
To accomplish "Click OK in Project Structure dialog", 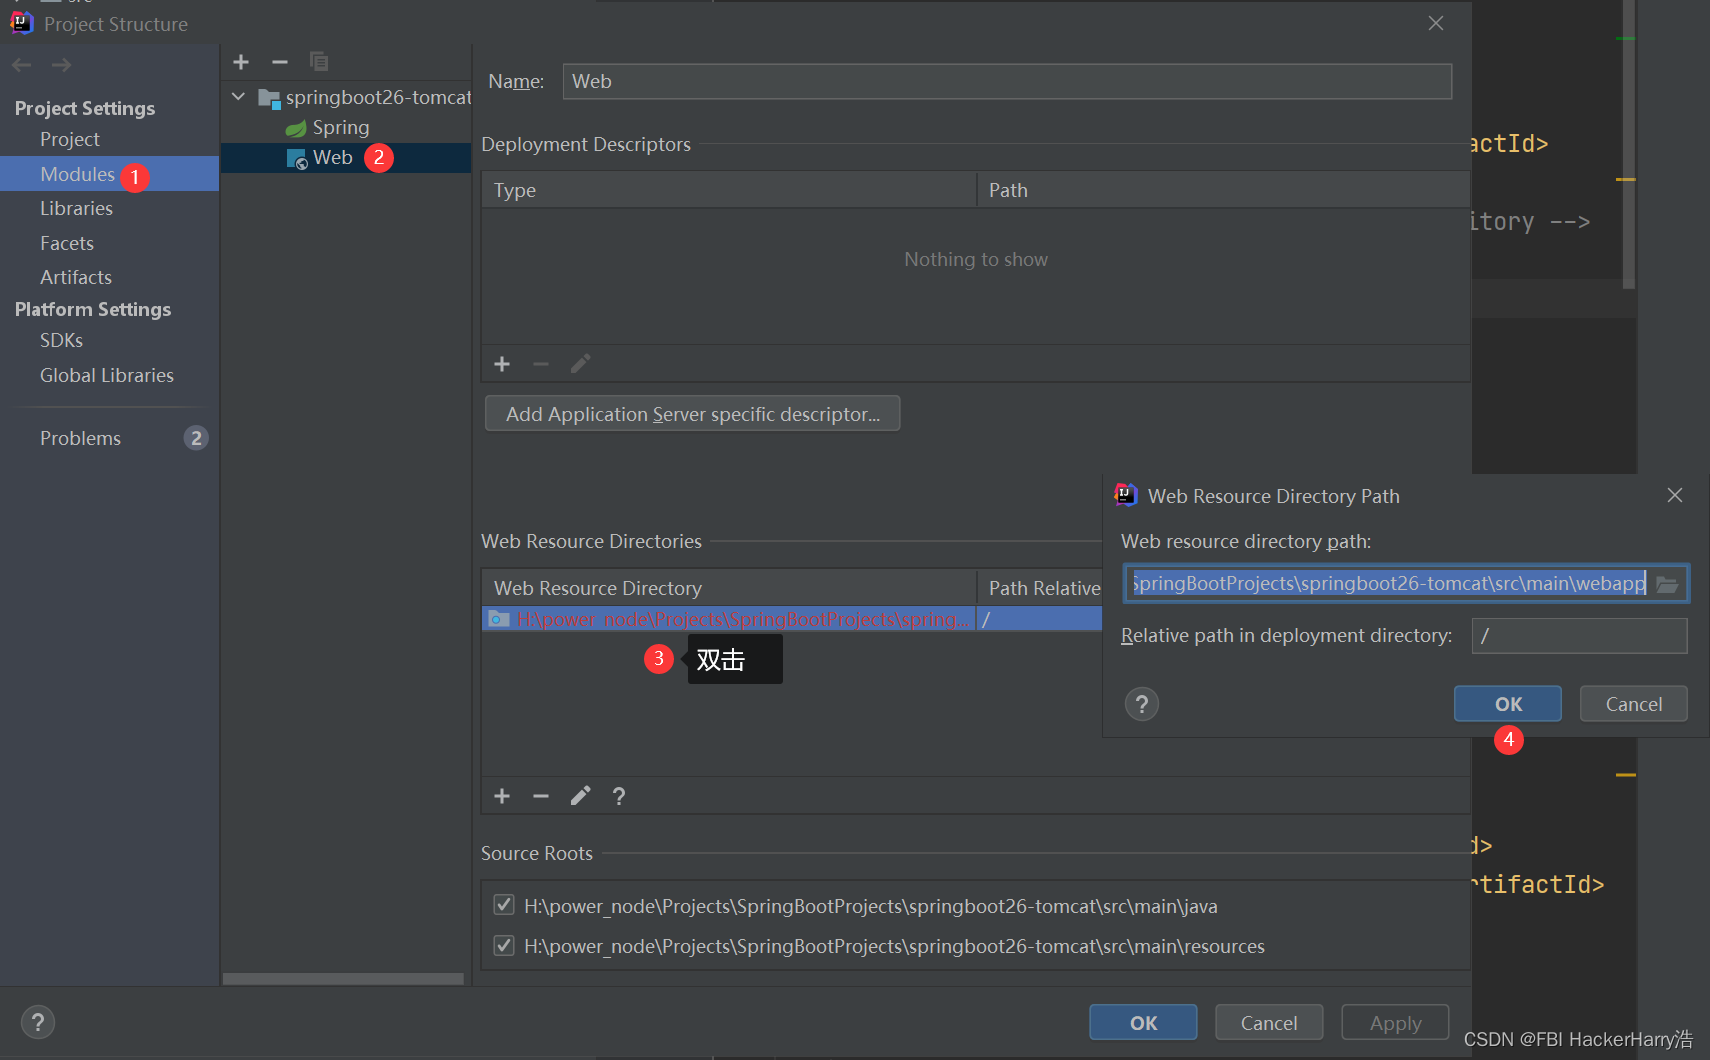I will pyautogui.click(x=1143, y=1023).
